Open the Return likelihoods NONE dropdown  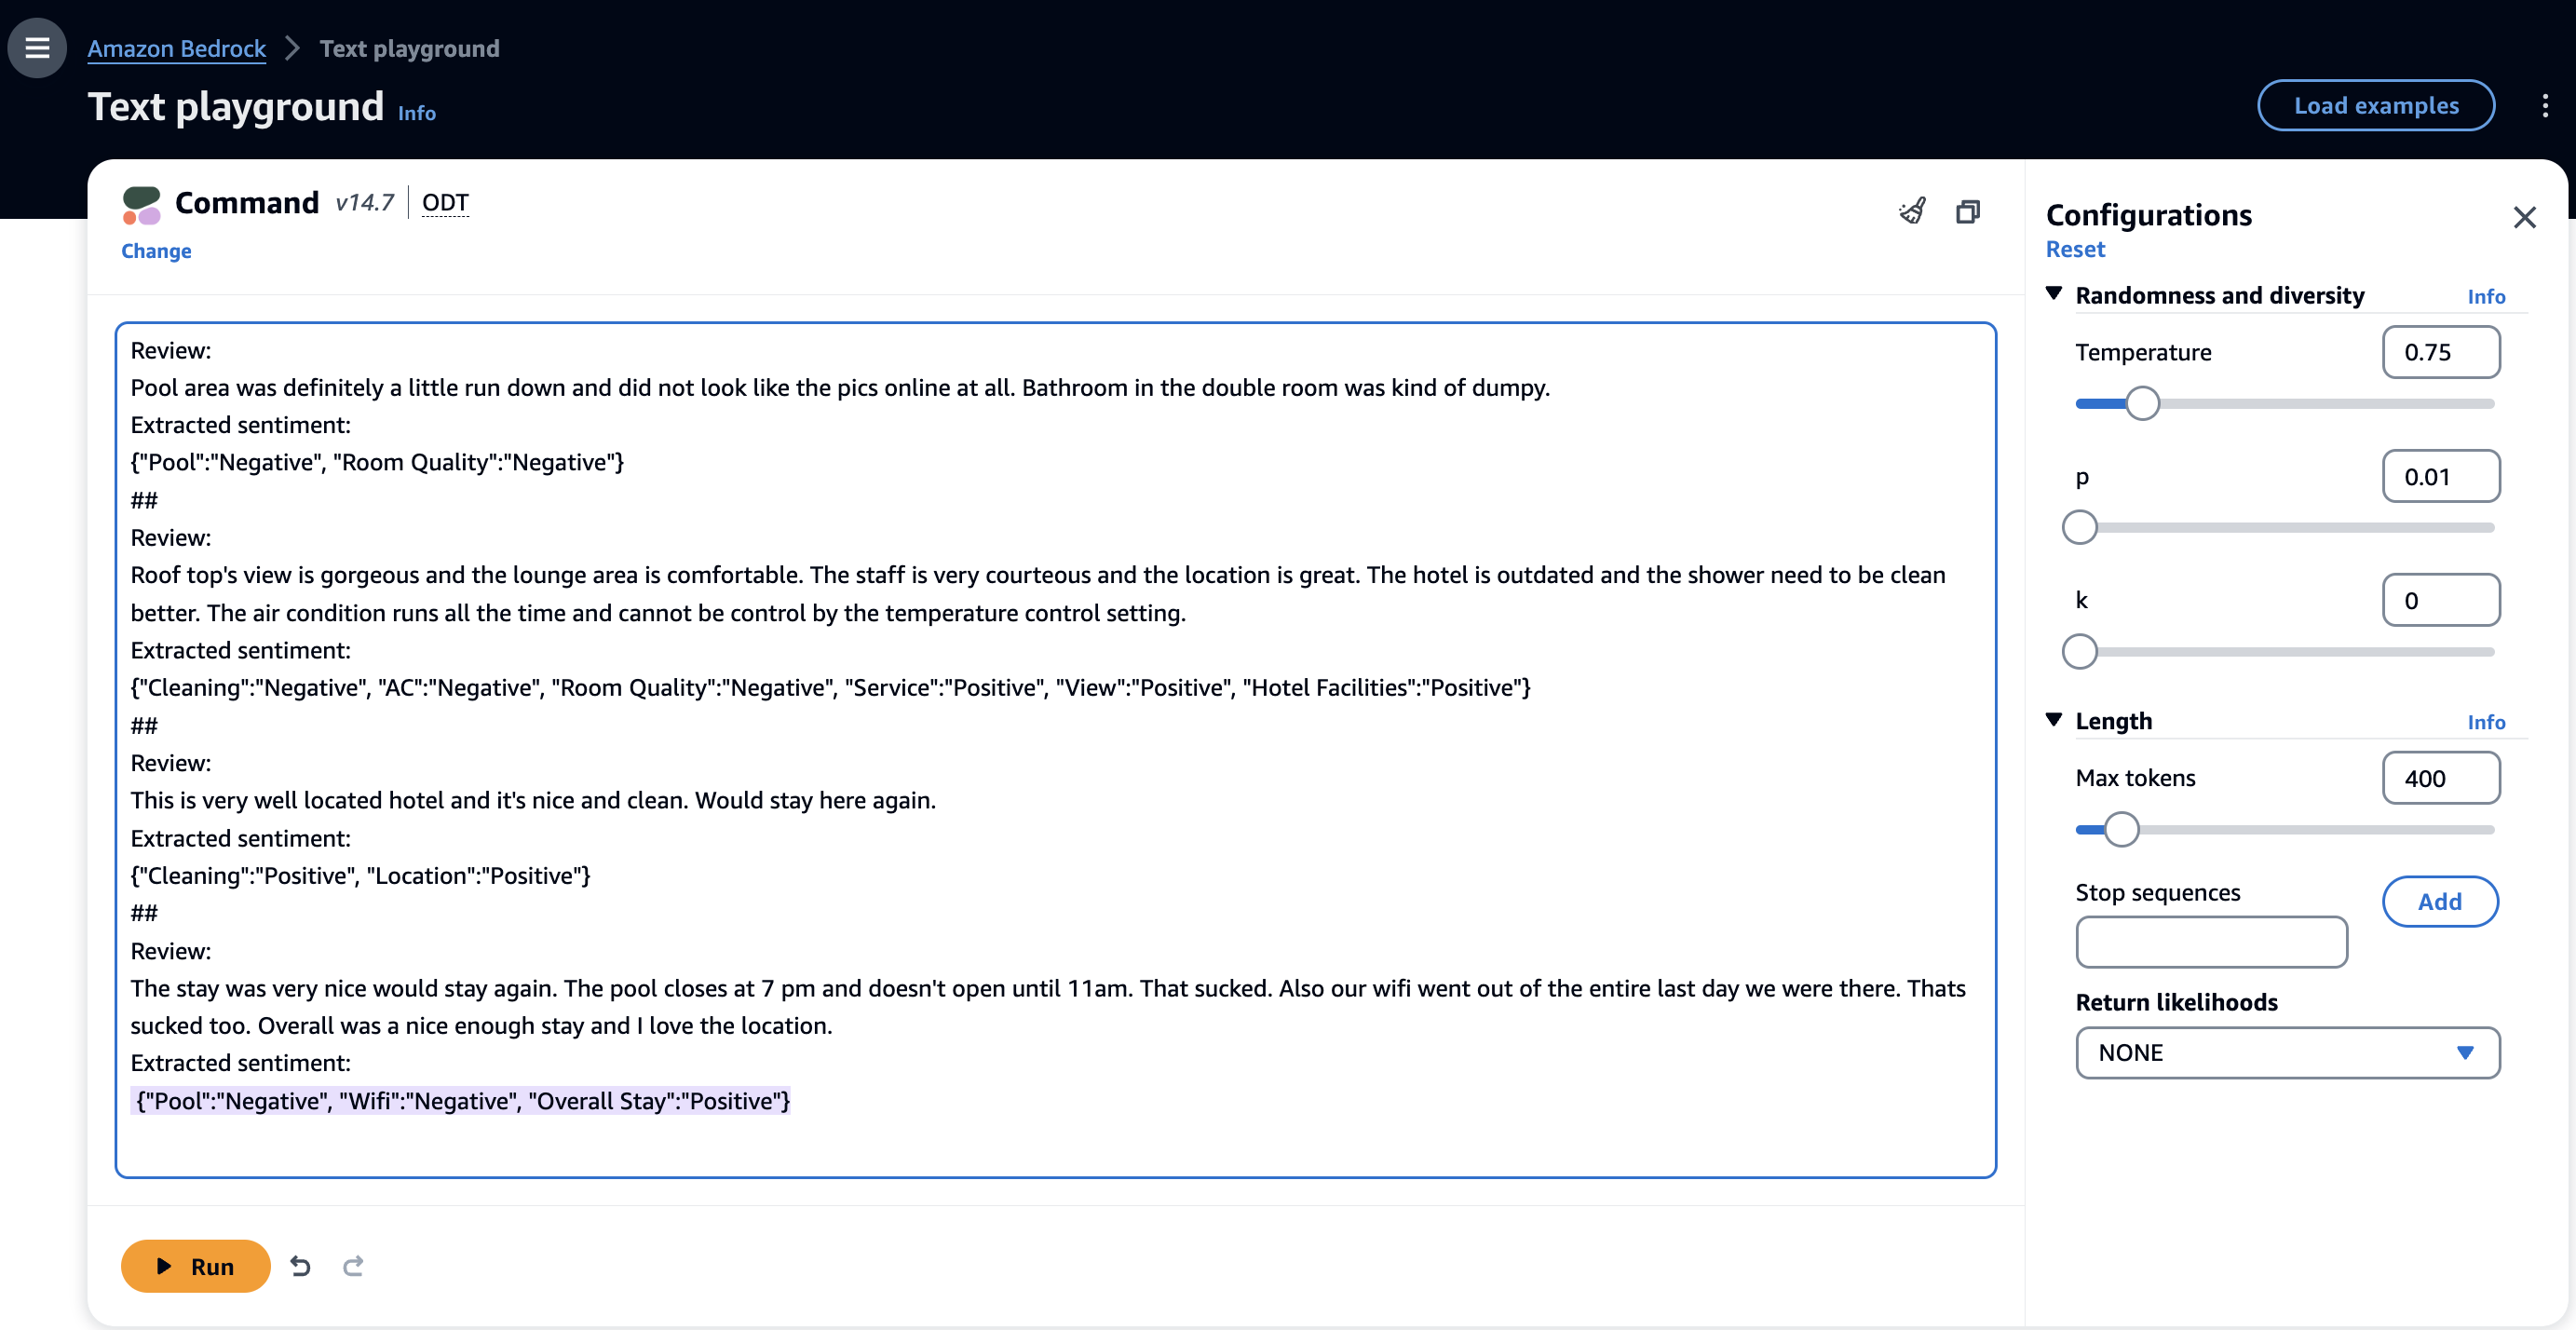pyautogui.click(x=2287, y=1052)
